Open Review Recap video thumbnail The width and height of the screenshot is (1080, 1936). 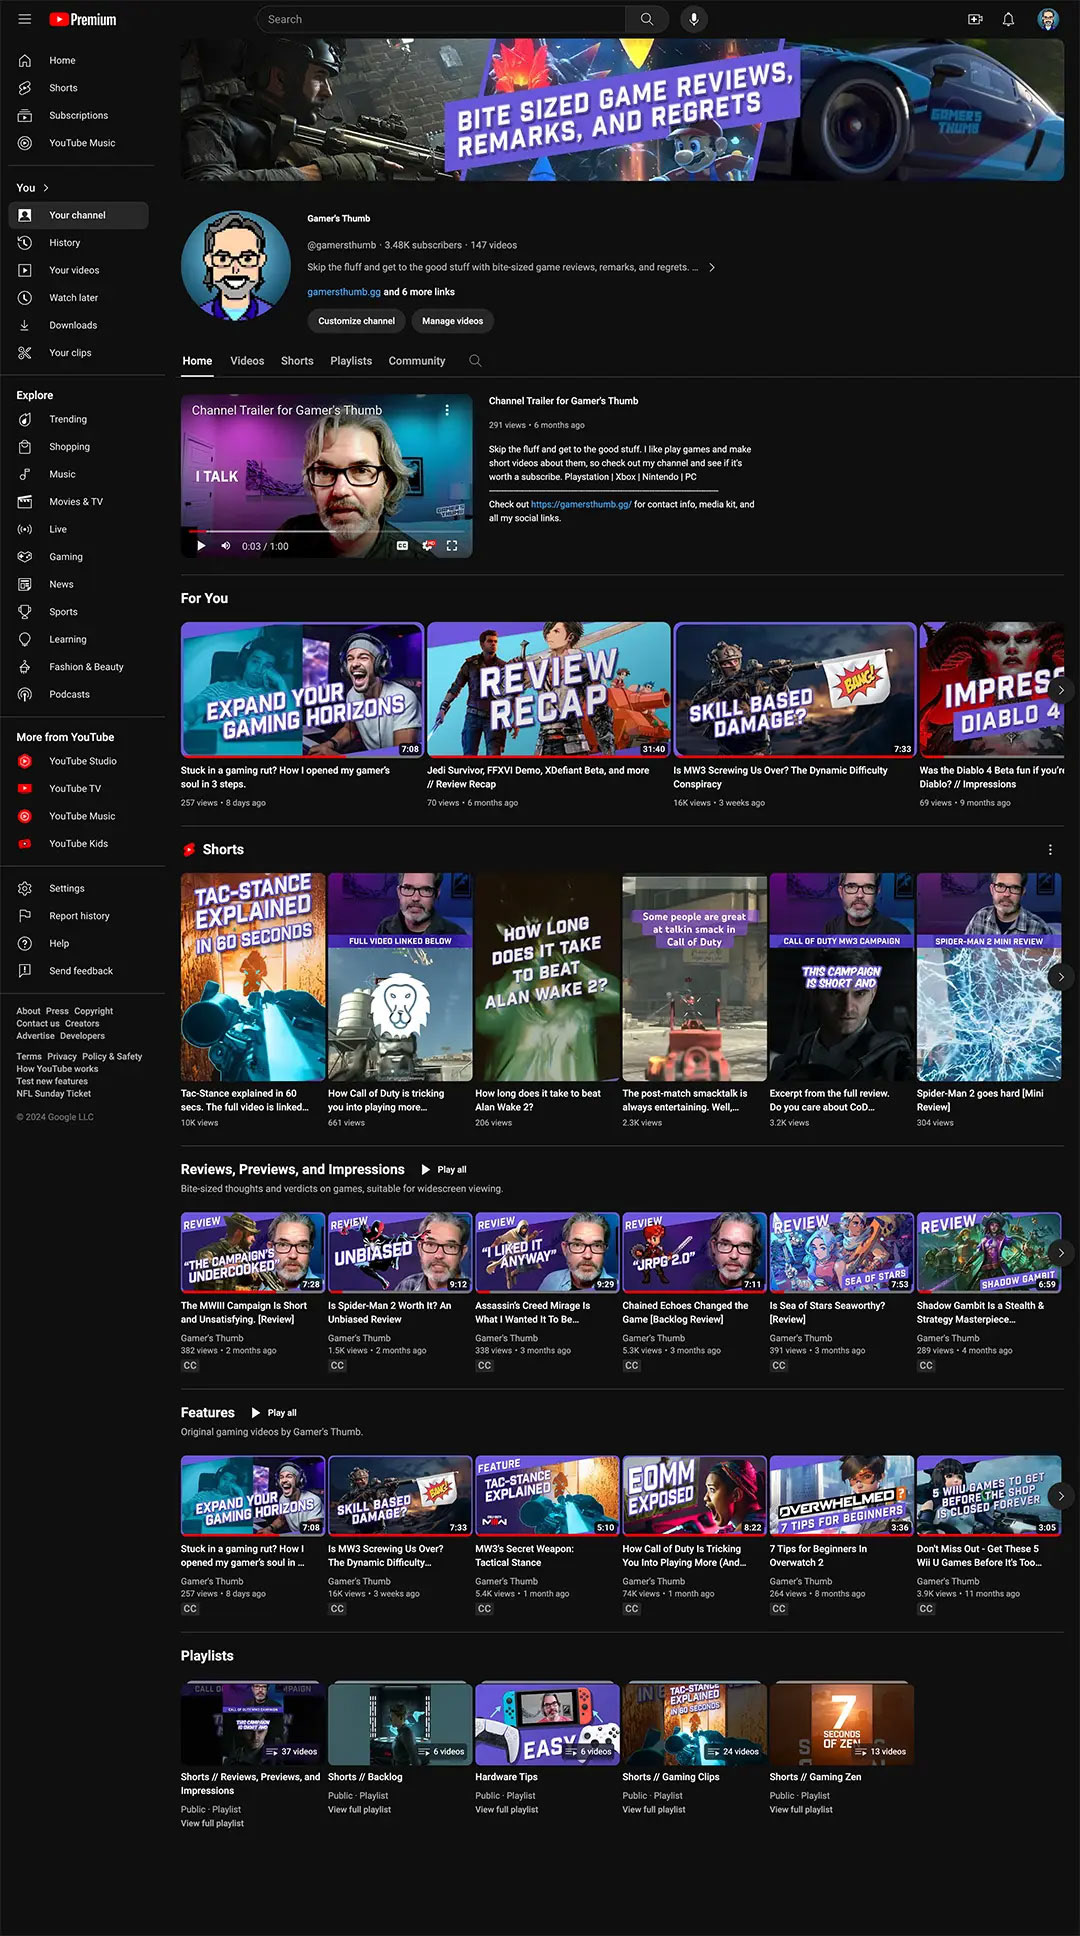[549, 690]
